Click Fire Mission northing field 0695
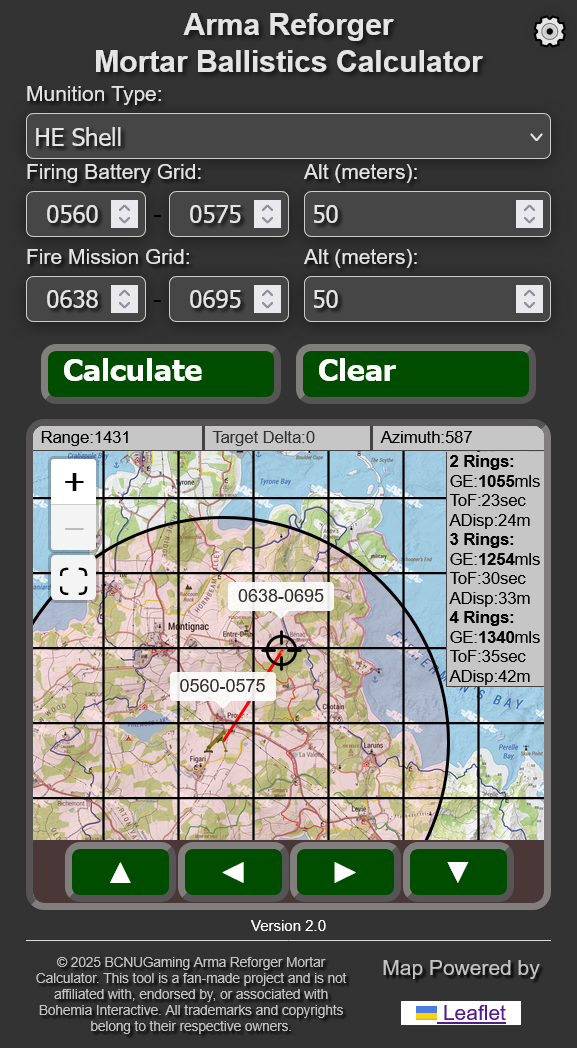Image resolution: width=577 pixels, height=1048 pixels. (x=229, y=299)
